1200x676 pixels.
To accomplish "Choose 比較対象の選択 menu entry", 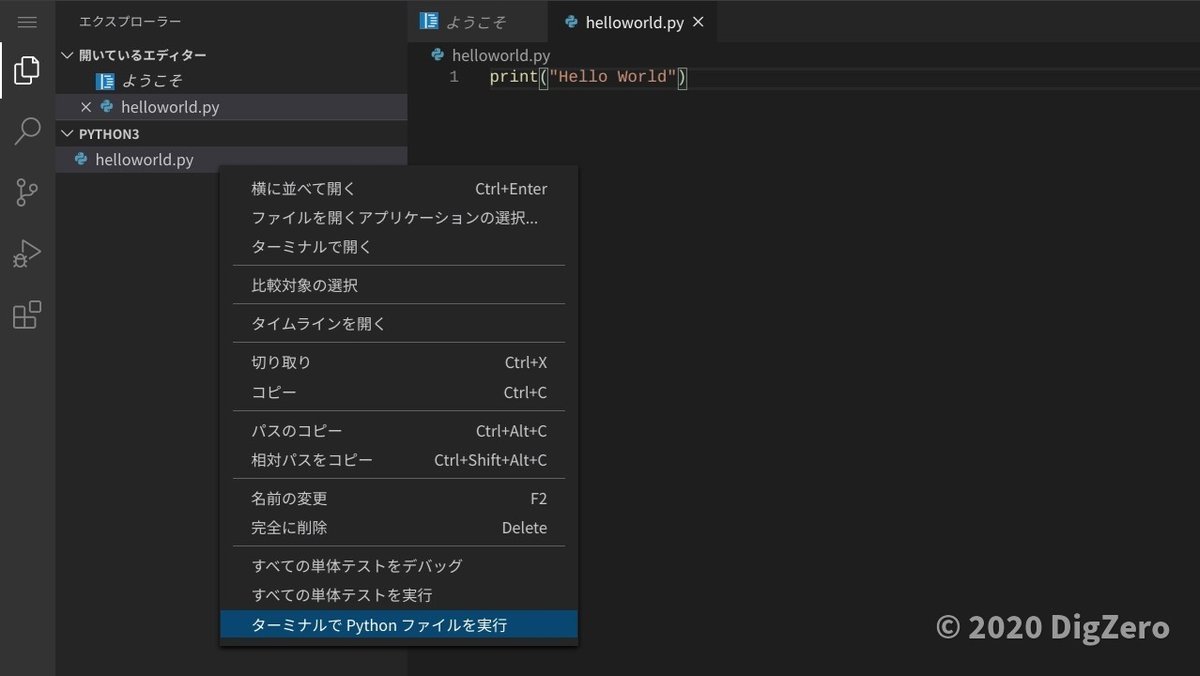I will coord(399,285).
